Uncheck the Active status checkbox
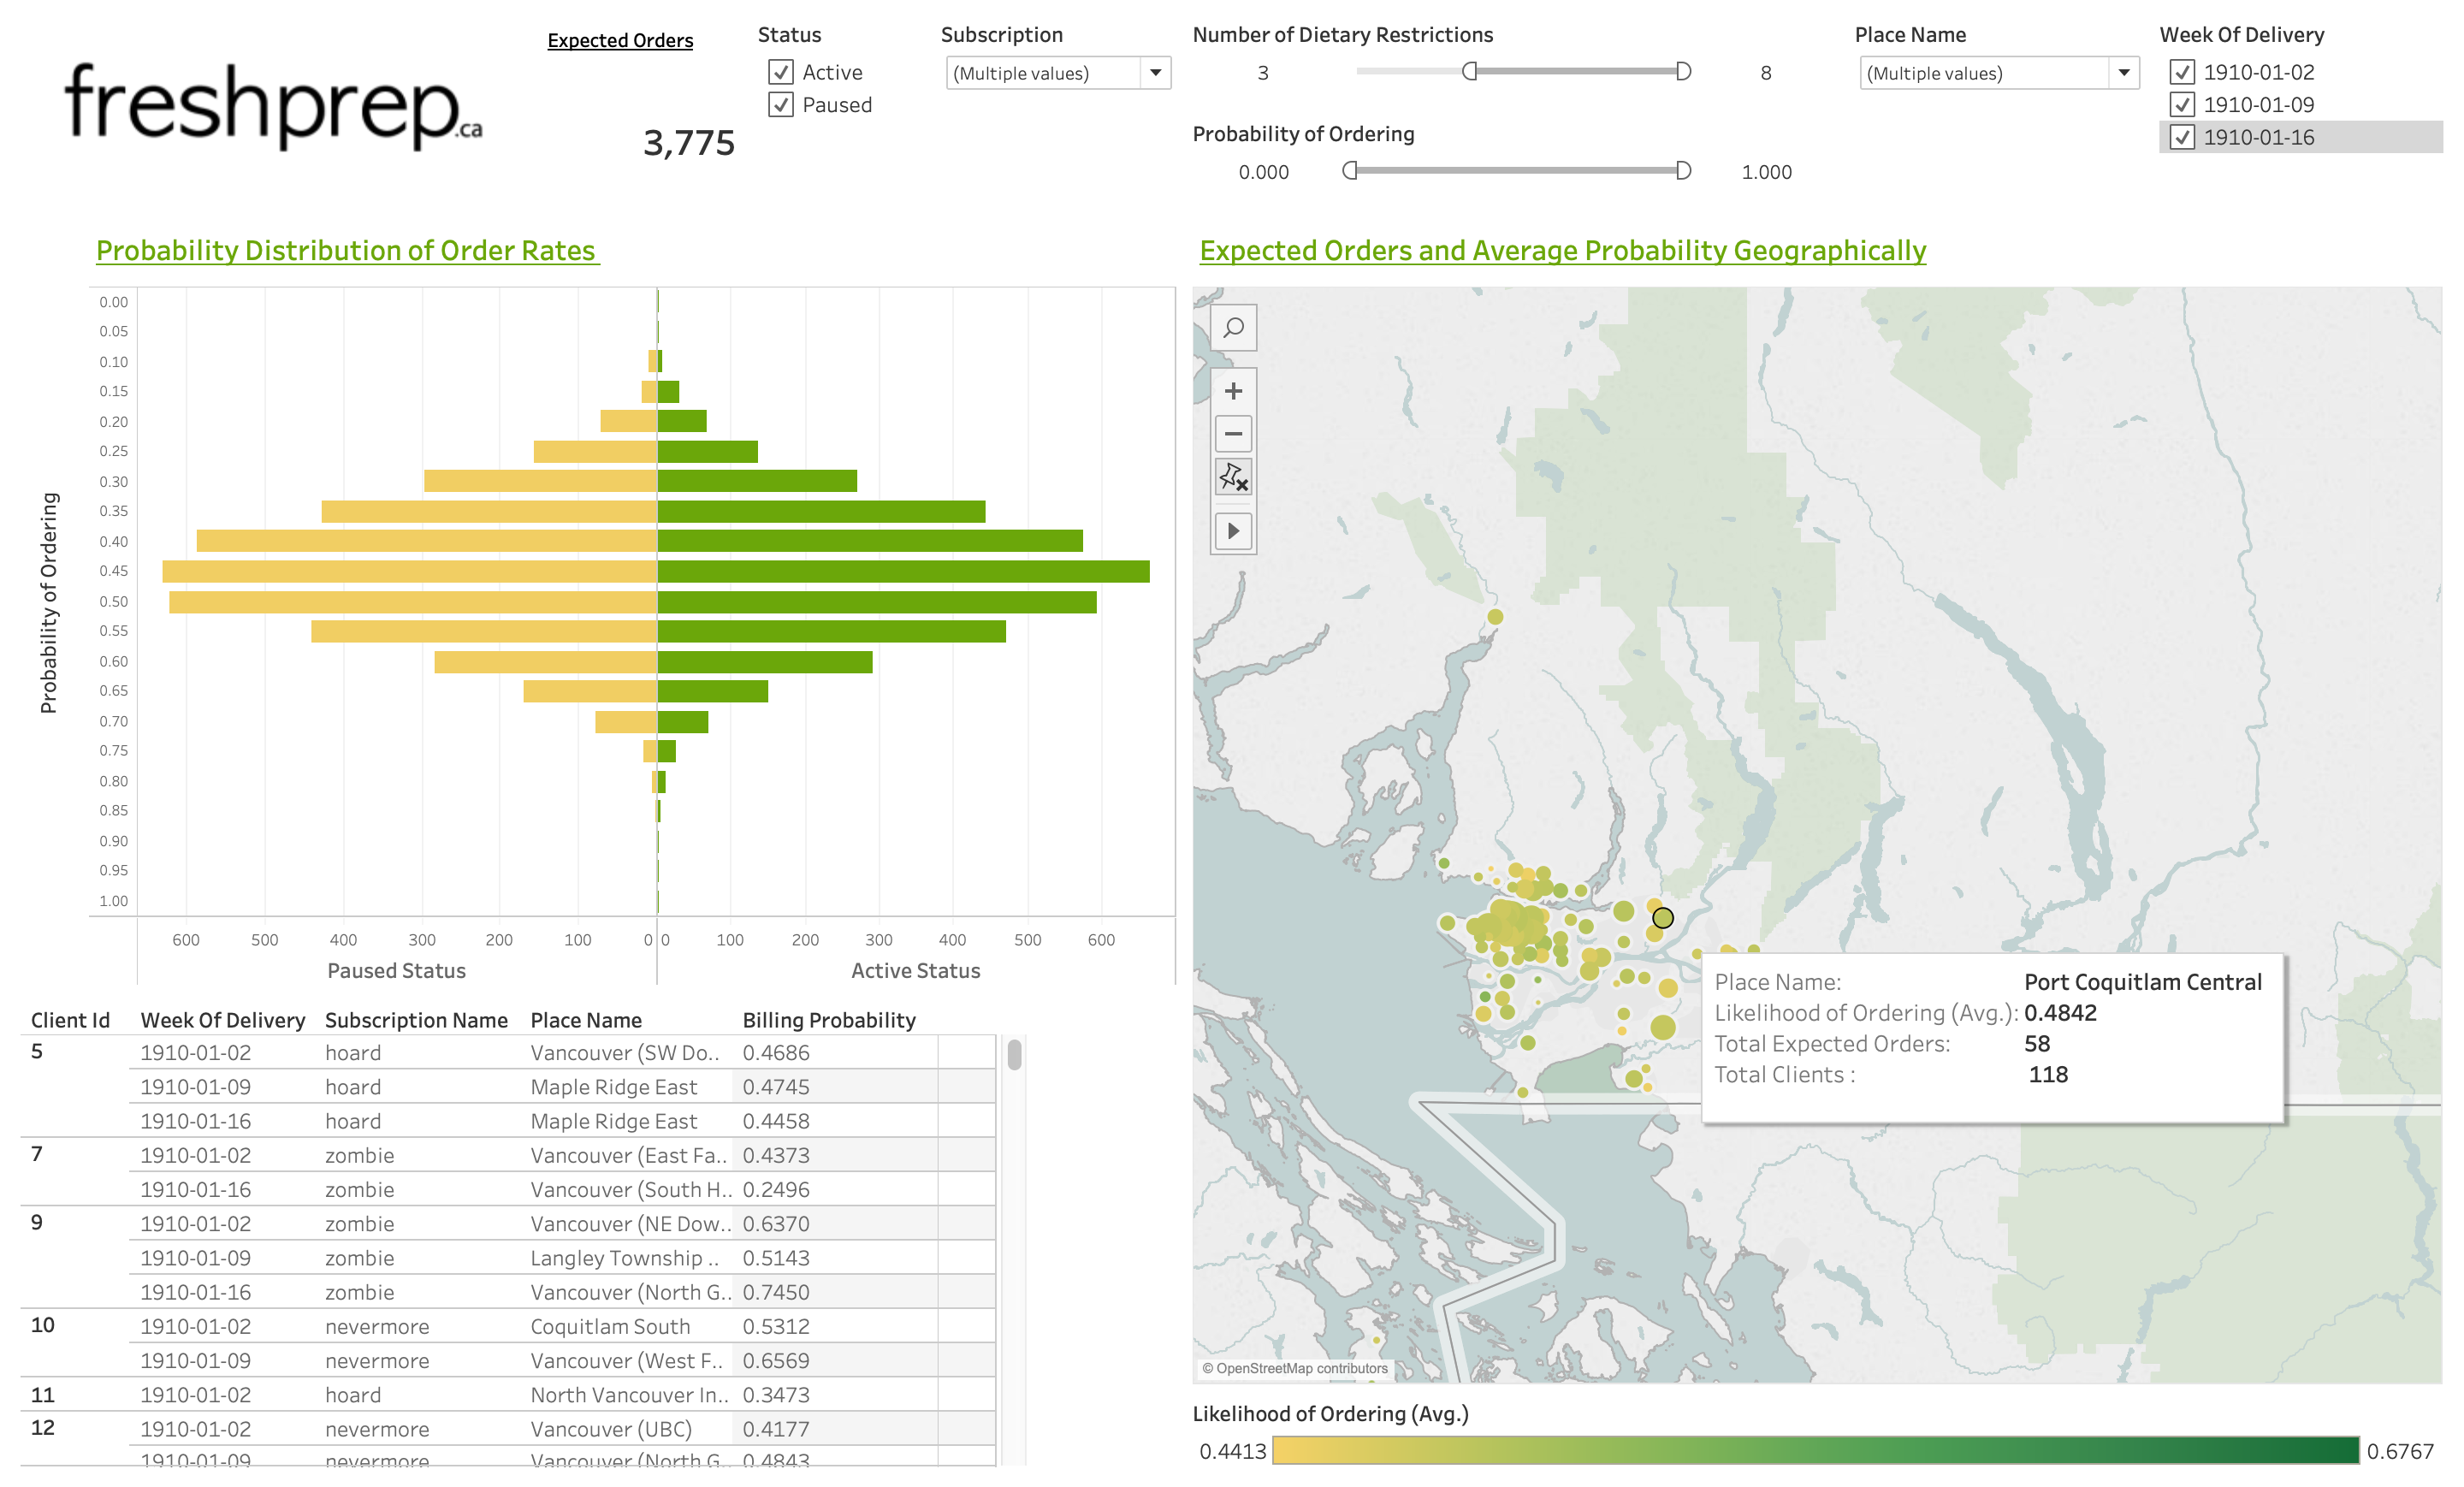Screen dimensions: 2464x1487 [x=781, y=72]
